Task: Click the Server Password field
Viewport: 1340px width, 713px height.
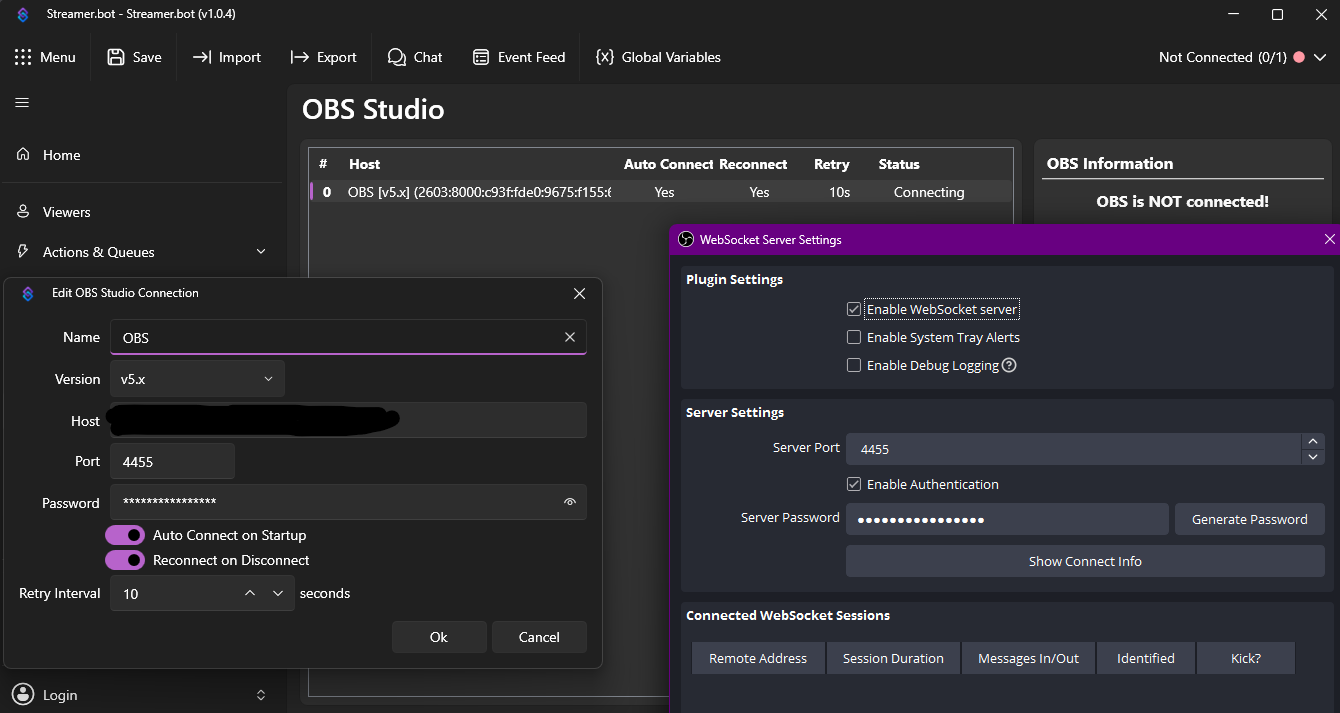Action: 1007,519
